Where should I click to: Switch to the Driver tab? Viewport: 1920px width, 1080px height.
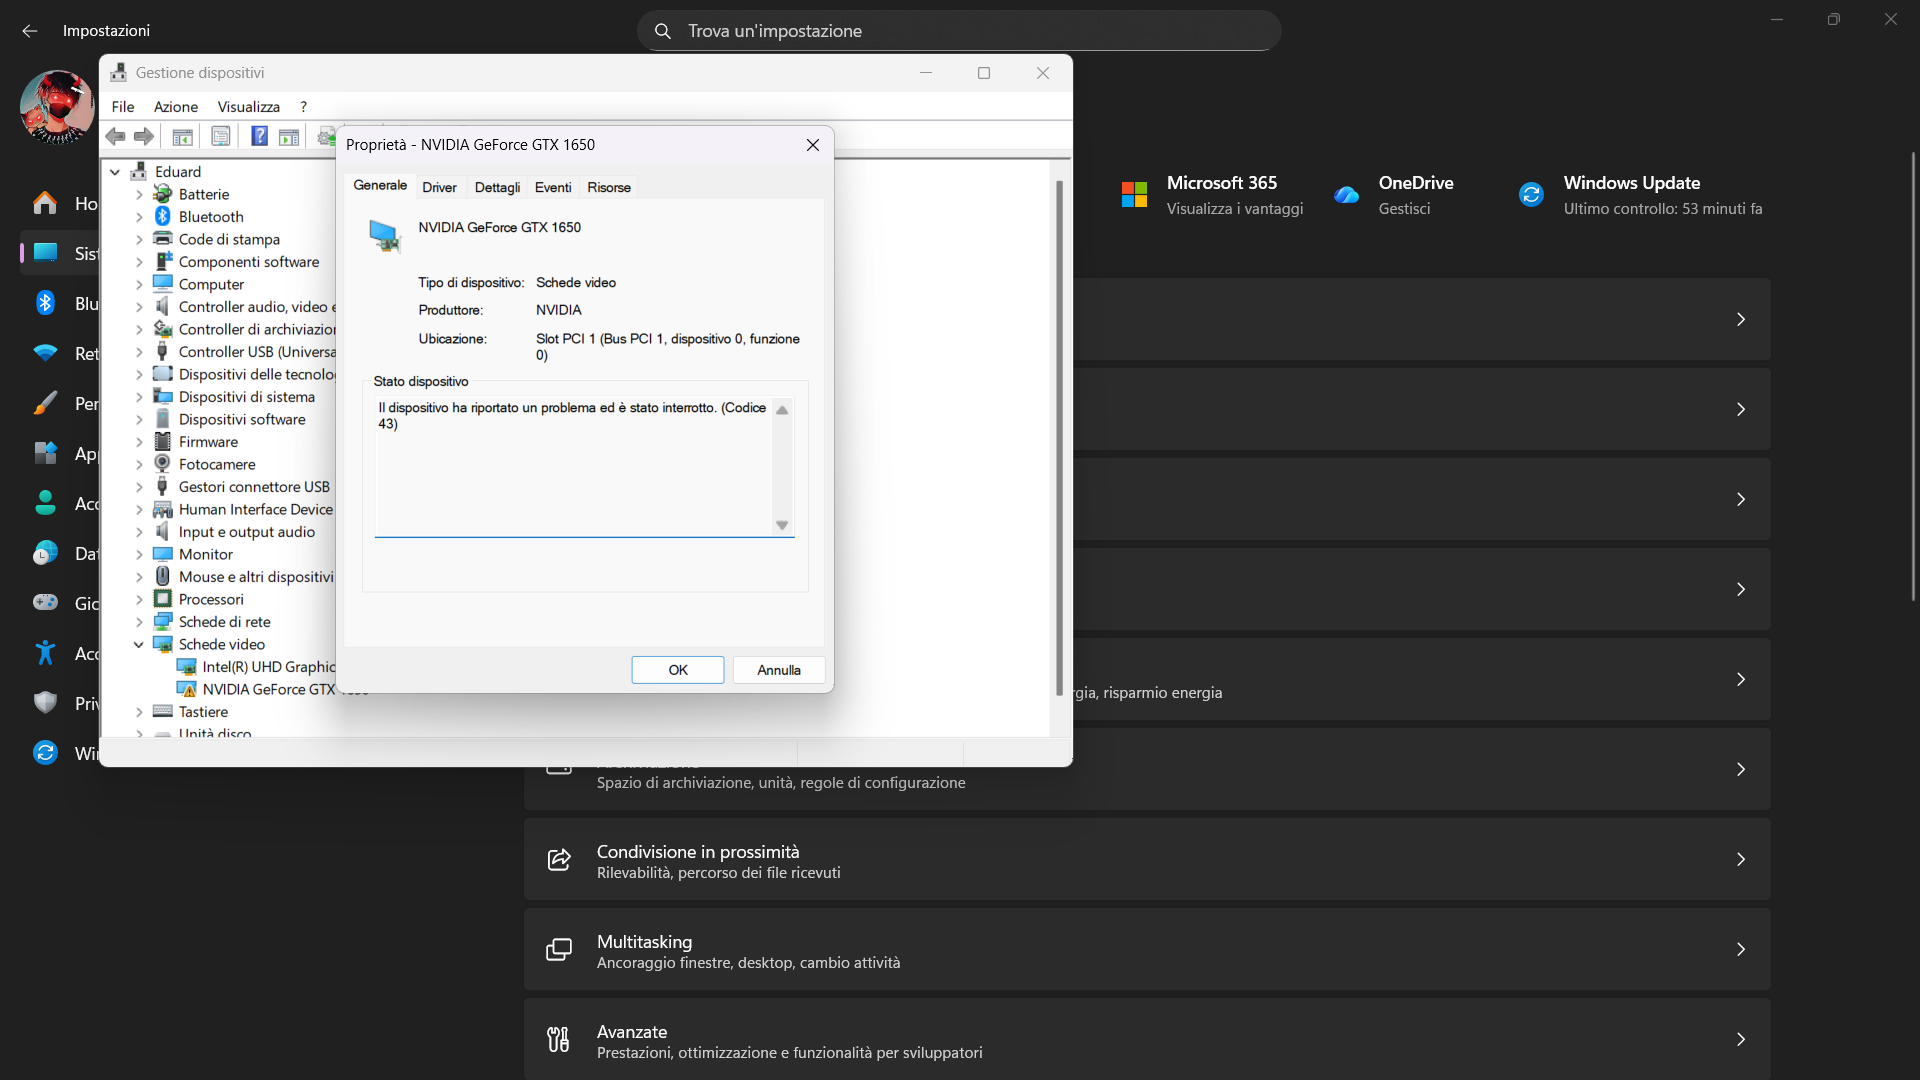click(x=439, y=187)
